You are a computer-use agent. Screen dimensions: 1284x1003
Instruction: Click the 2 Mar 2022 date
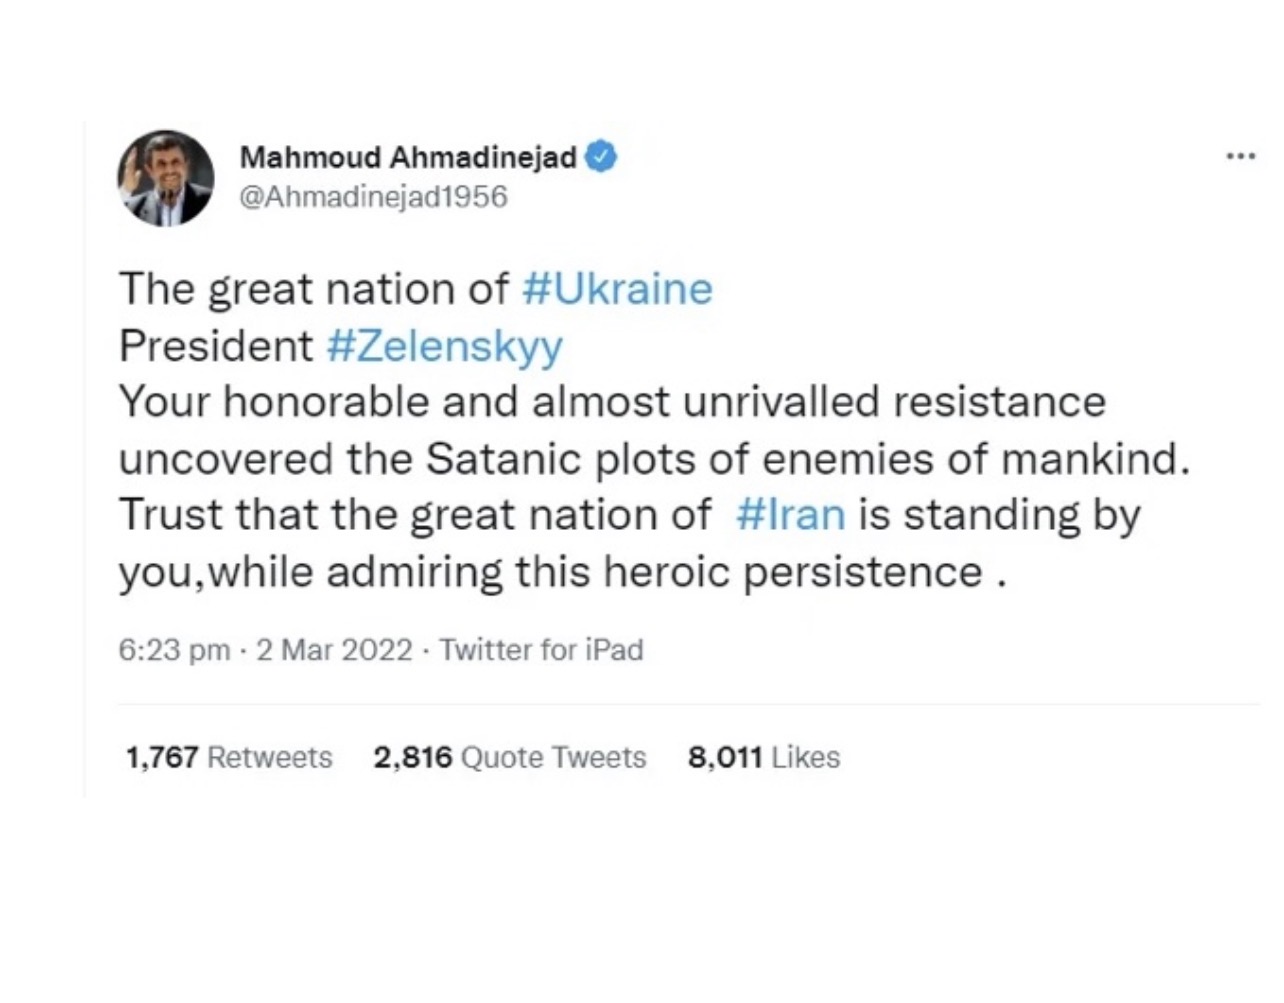(x=334, y=650)
